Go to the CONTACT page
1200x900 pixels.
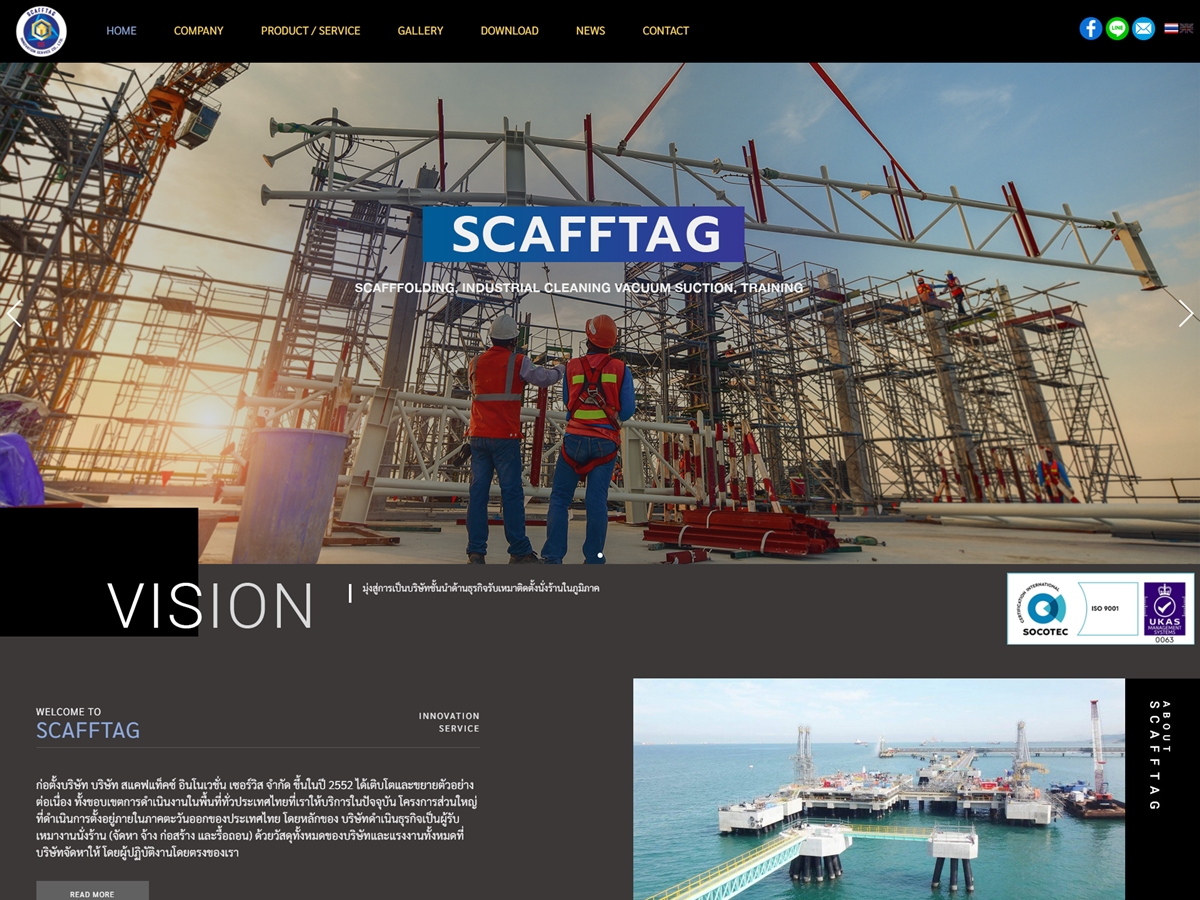pyautogui.click(x=665, y=31)
